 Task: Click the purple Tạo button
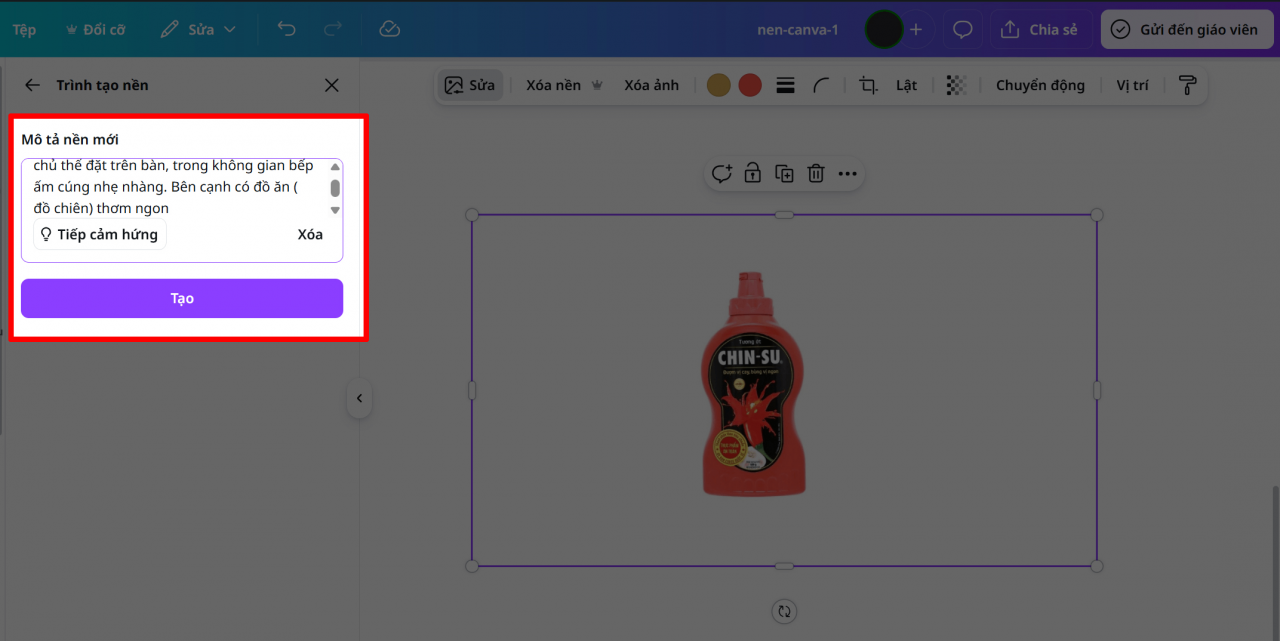(x=182, y=298)
